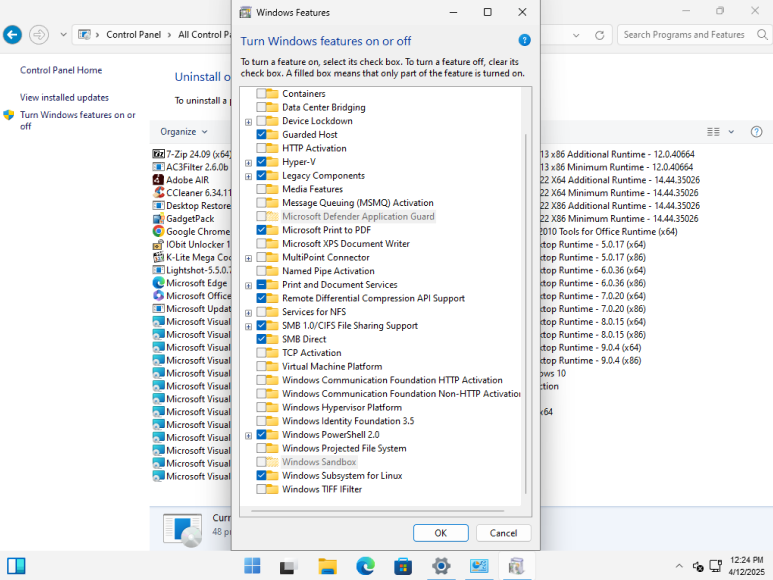
Task: Click the 7-Zip program icon
Action: (158, 154)
